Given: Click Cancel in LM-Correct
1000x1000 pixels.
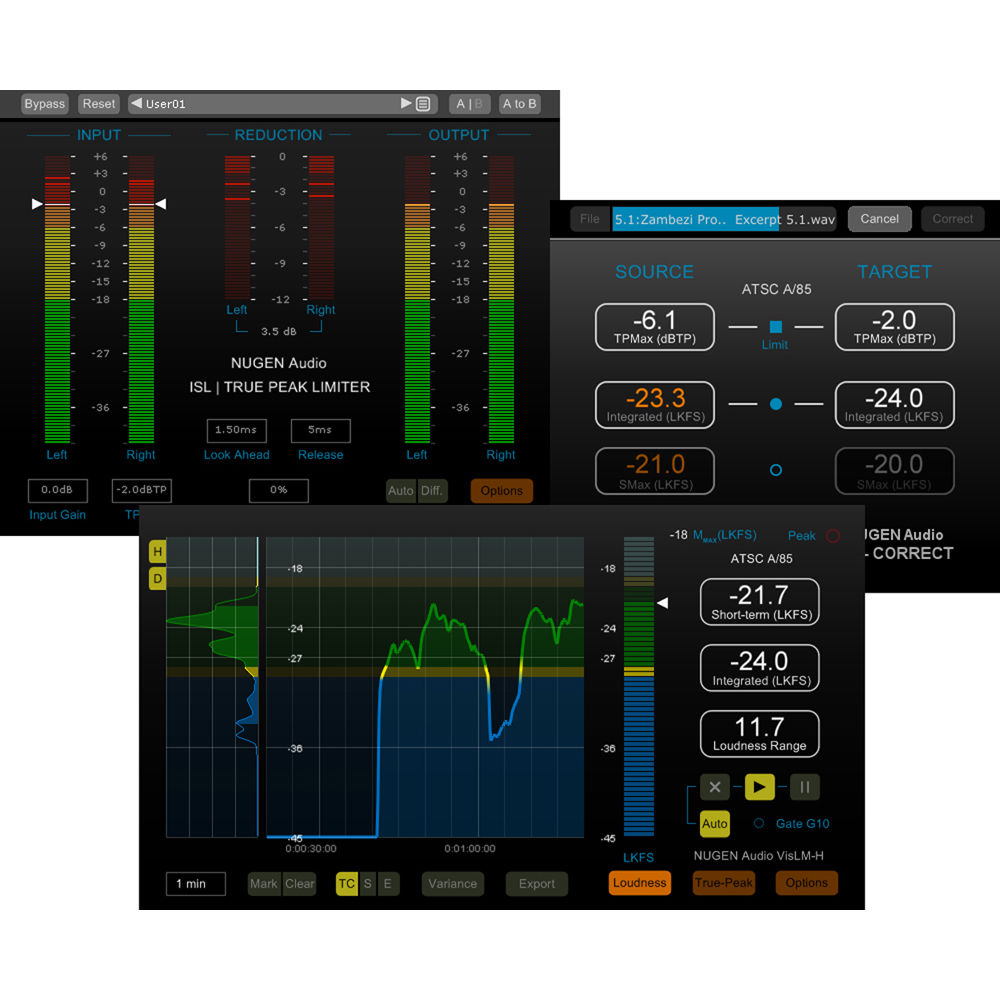Looking at the screenshot, I should click(x=879, y=219).
